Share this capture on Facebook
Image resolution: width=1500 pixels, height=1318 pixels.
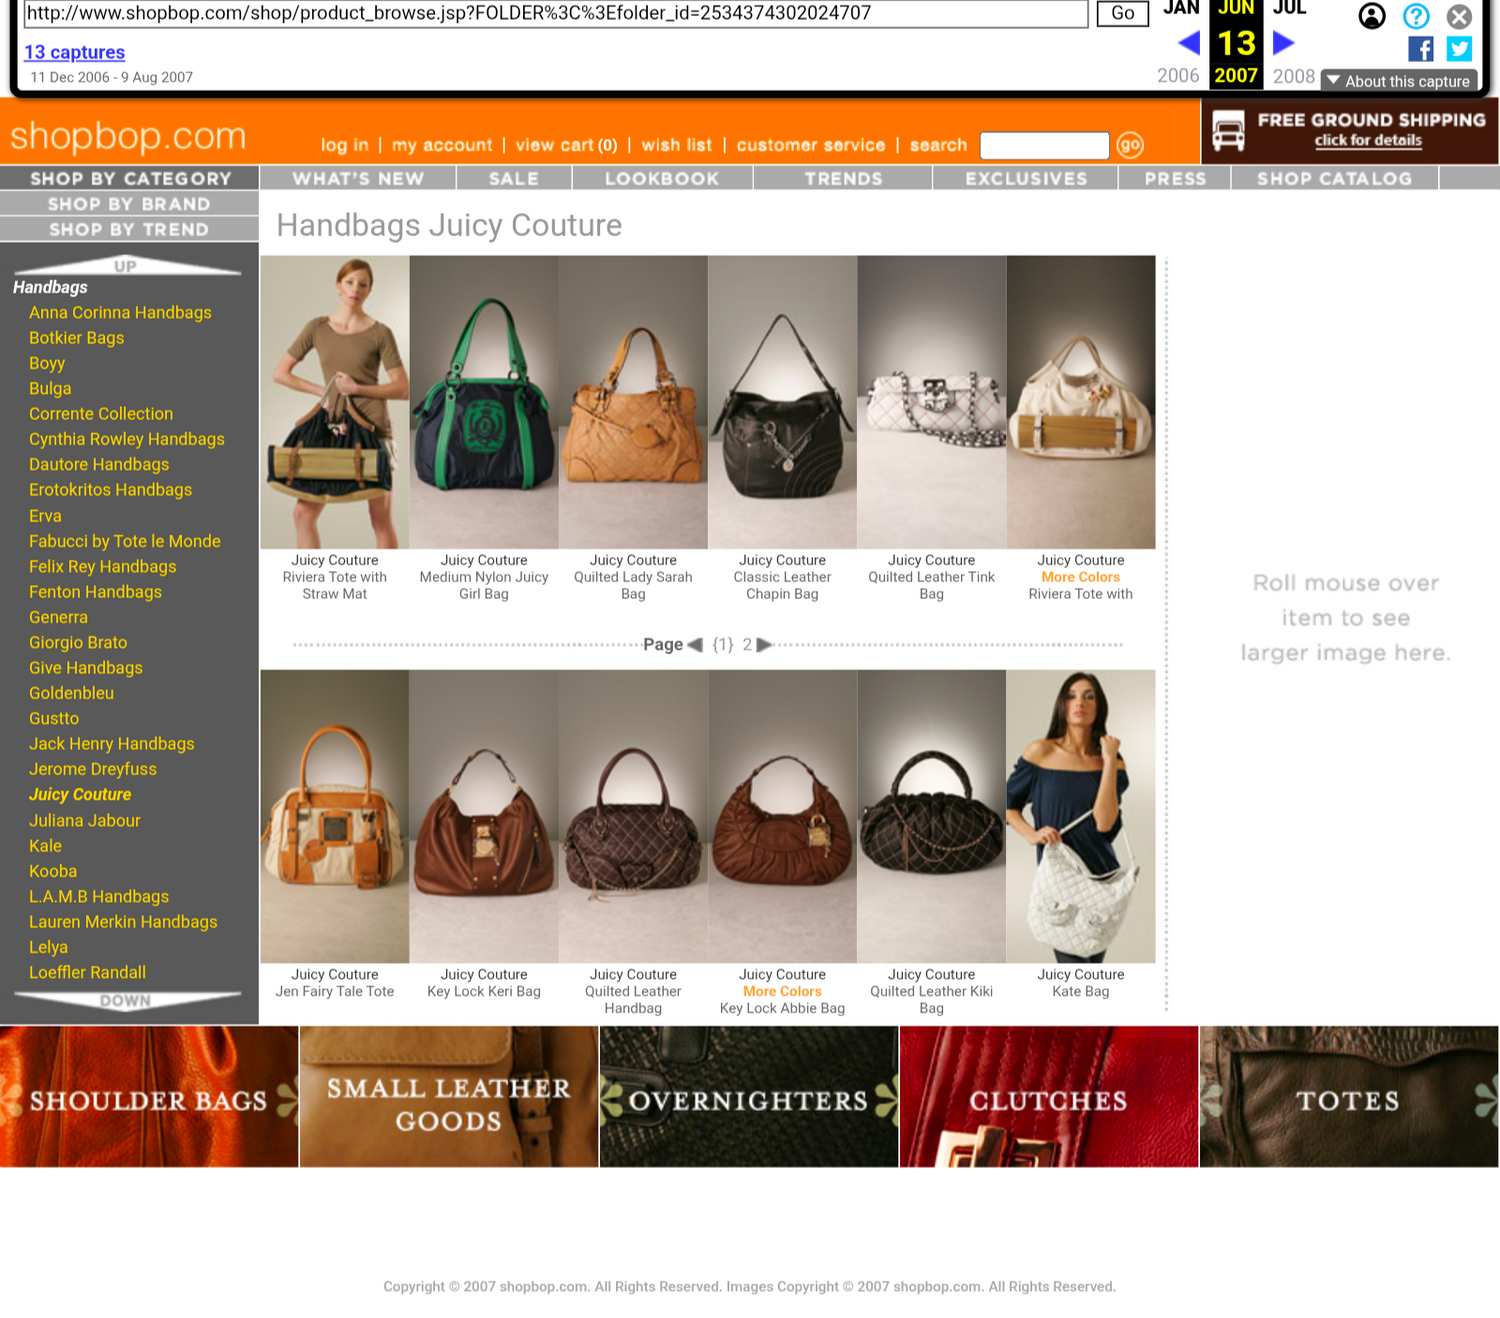point(1420,48)
